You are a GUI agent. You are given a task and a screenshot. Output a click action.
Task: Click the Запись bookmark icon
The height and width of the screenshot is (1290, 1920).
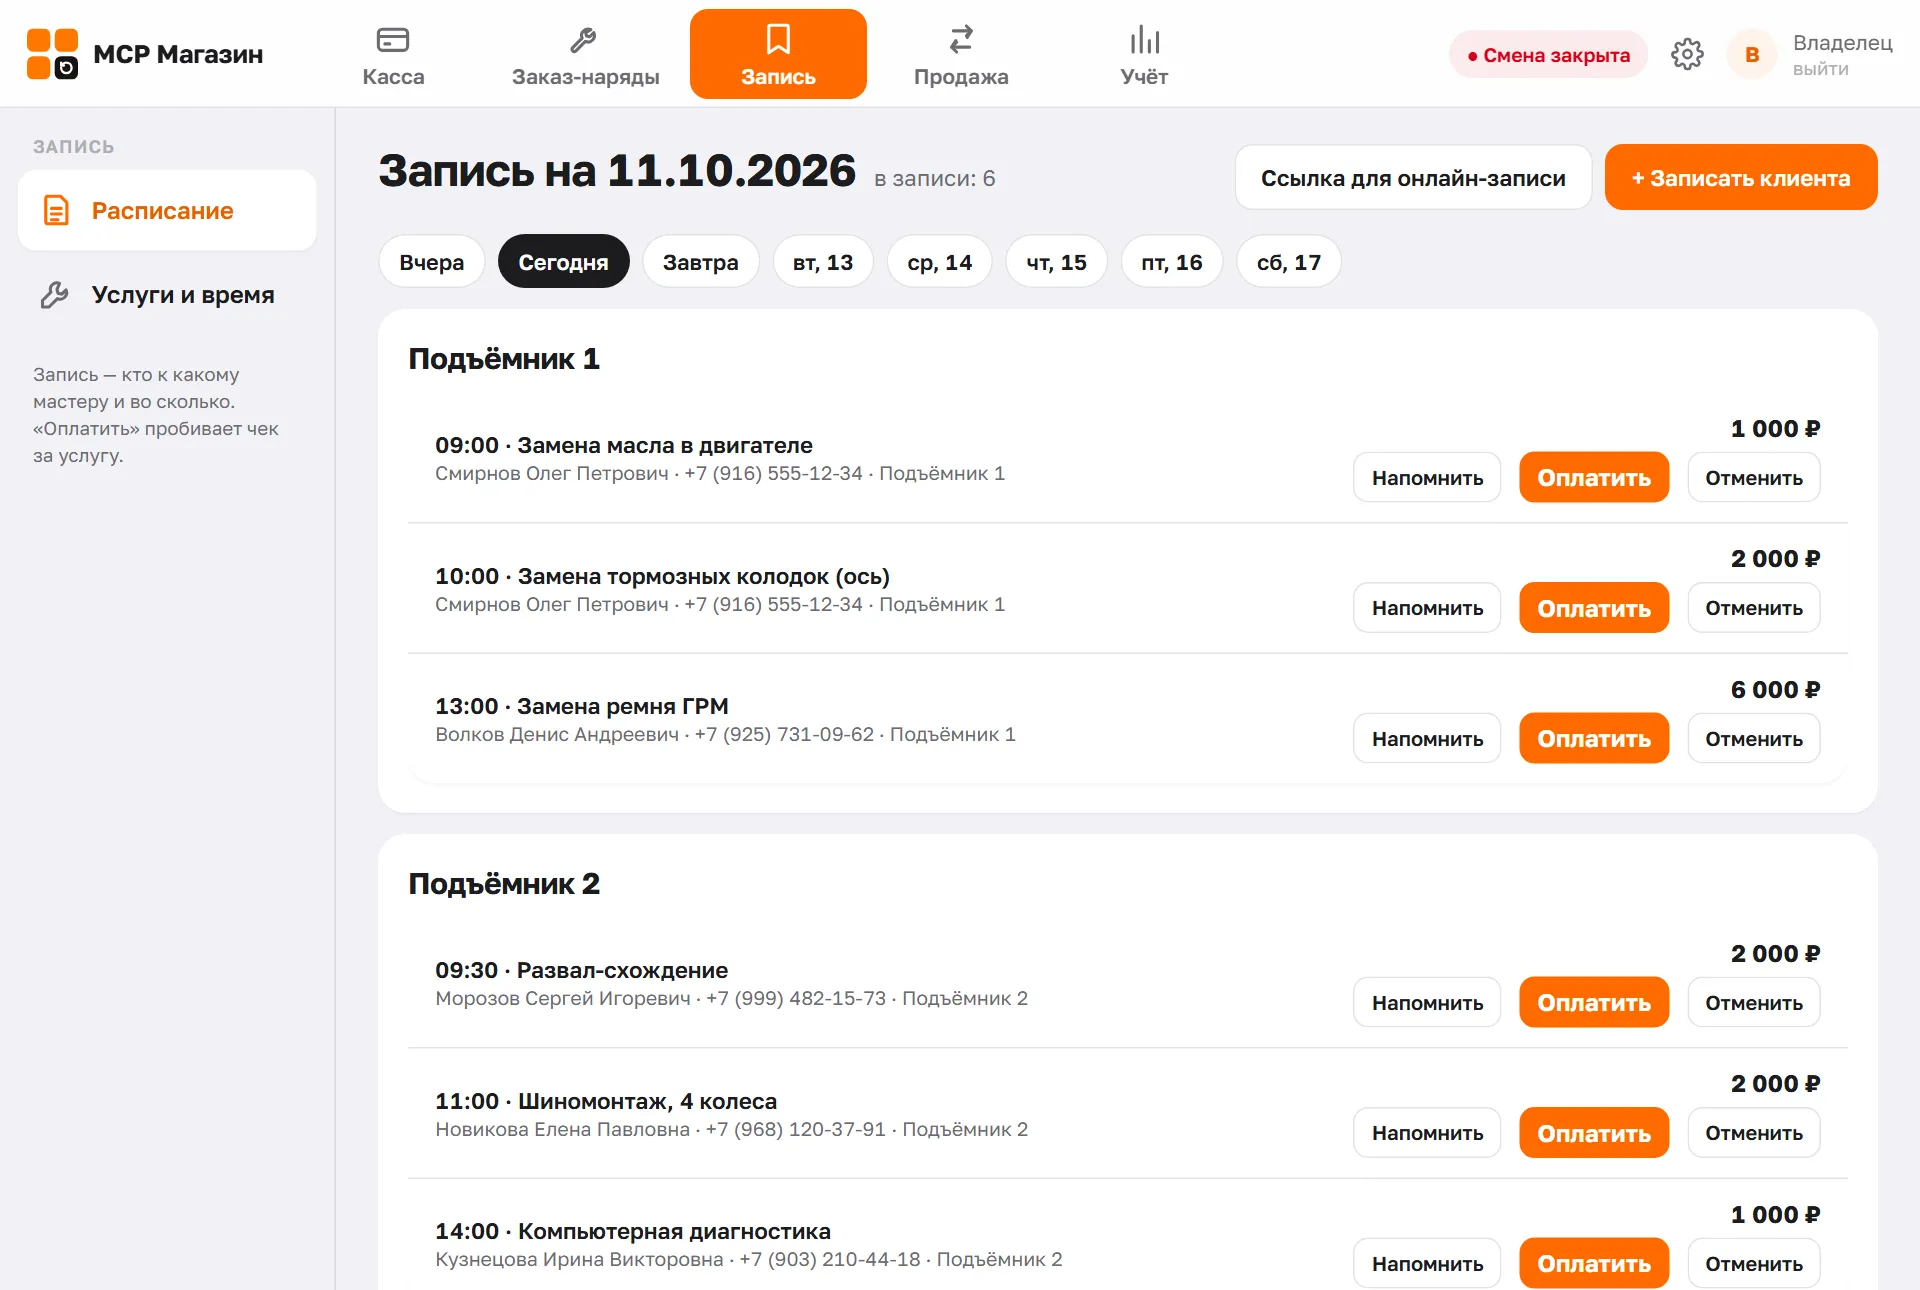778,40
